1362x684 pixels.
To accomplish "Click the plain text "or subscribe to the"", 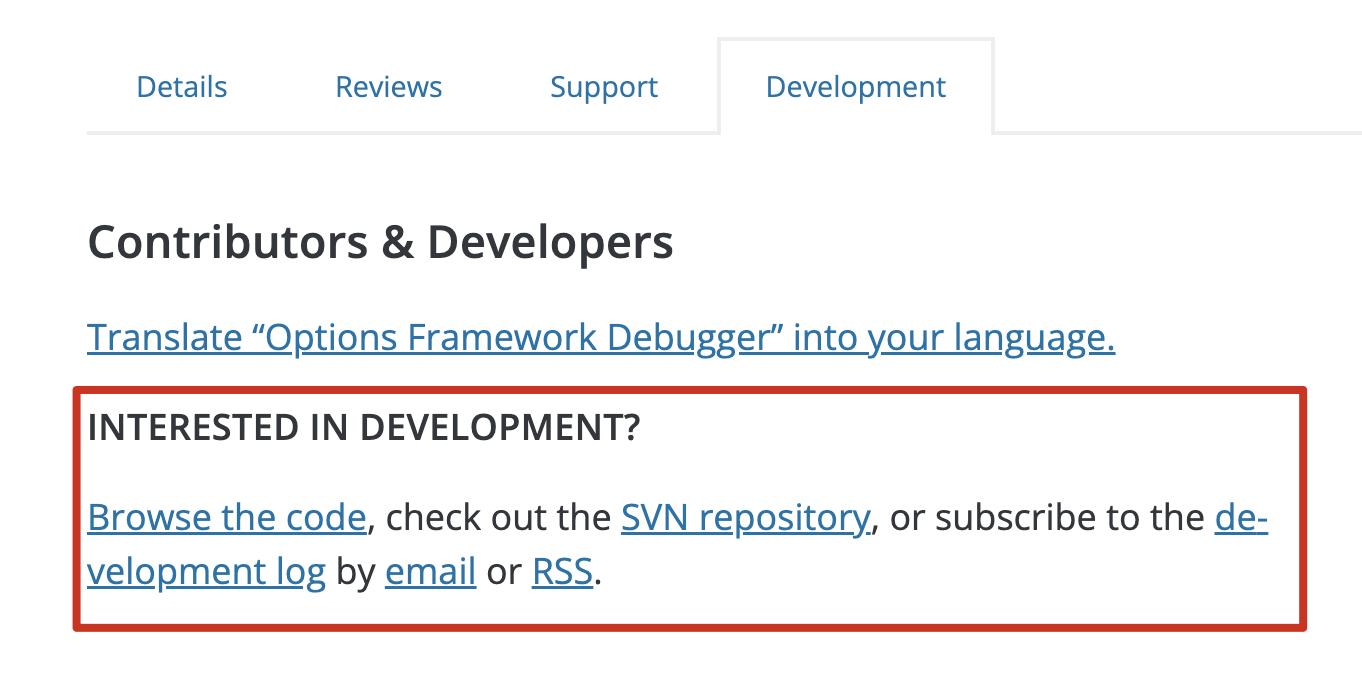I will point(1047,518).
